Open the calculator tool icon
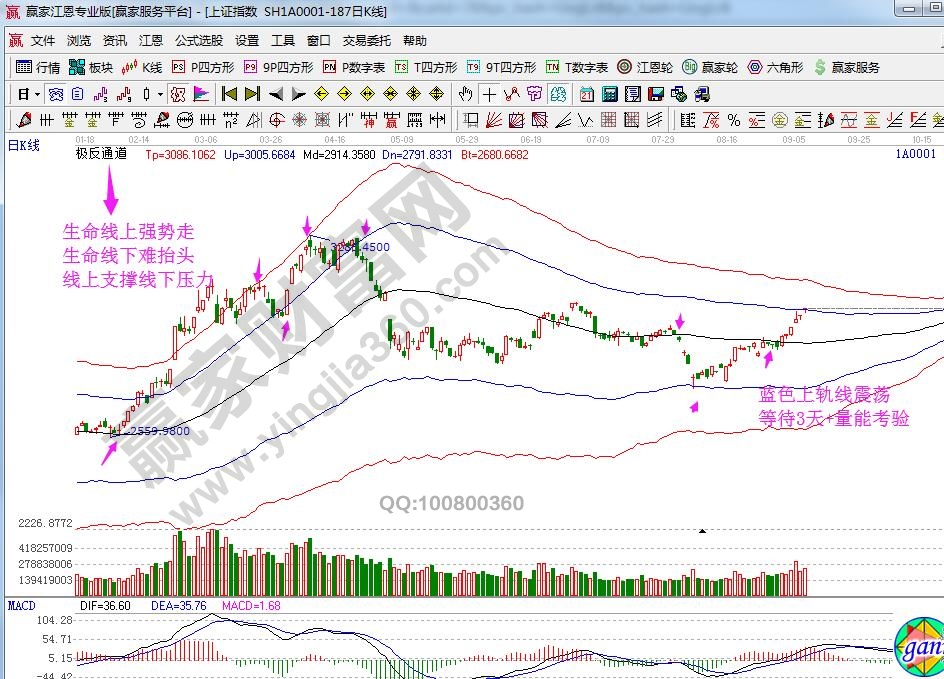The image size is (944, 679). tap(608, 94)
